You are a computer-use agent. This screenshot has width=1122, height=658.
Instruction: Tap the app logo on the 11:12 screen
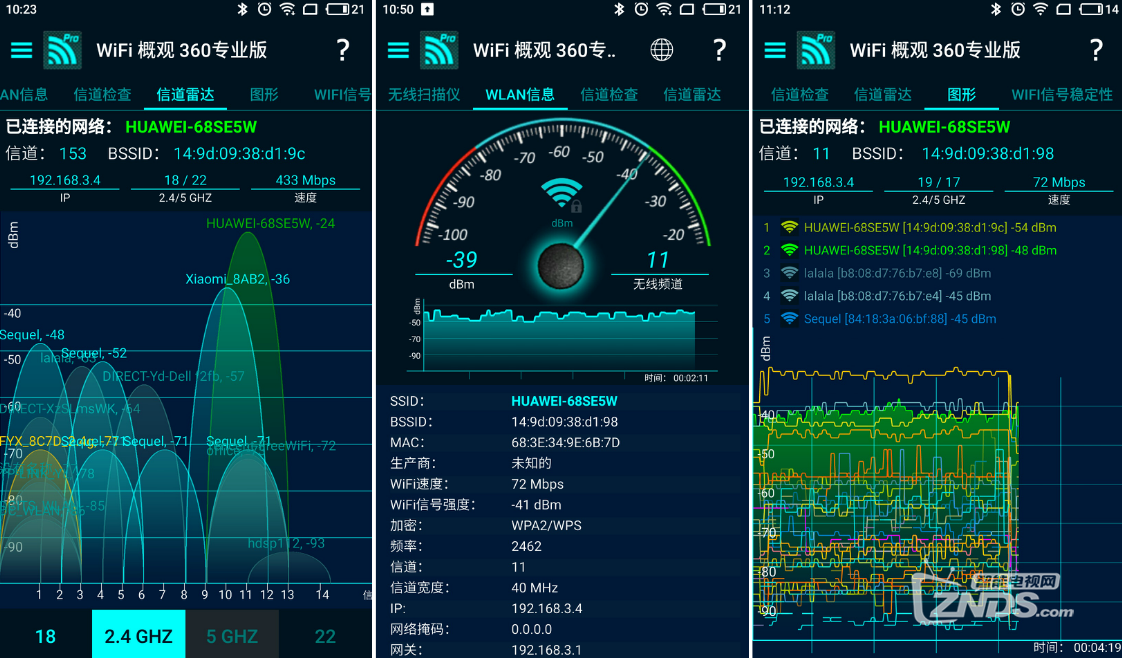[816, 50]
